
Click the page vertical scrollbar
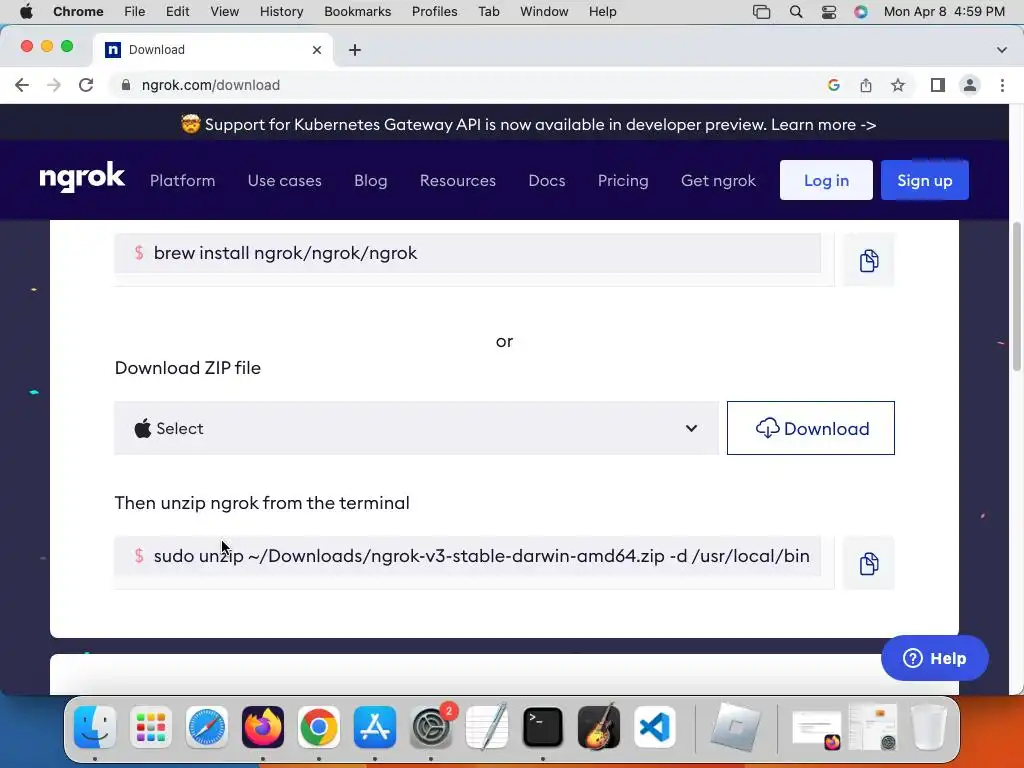[1016, 297]
